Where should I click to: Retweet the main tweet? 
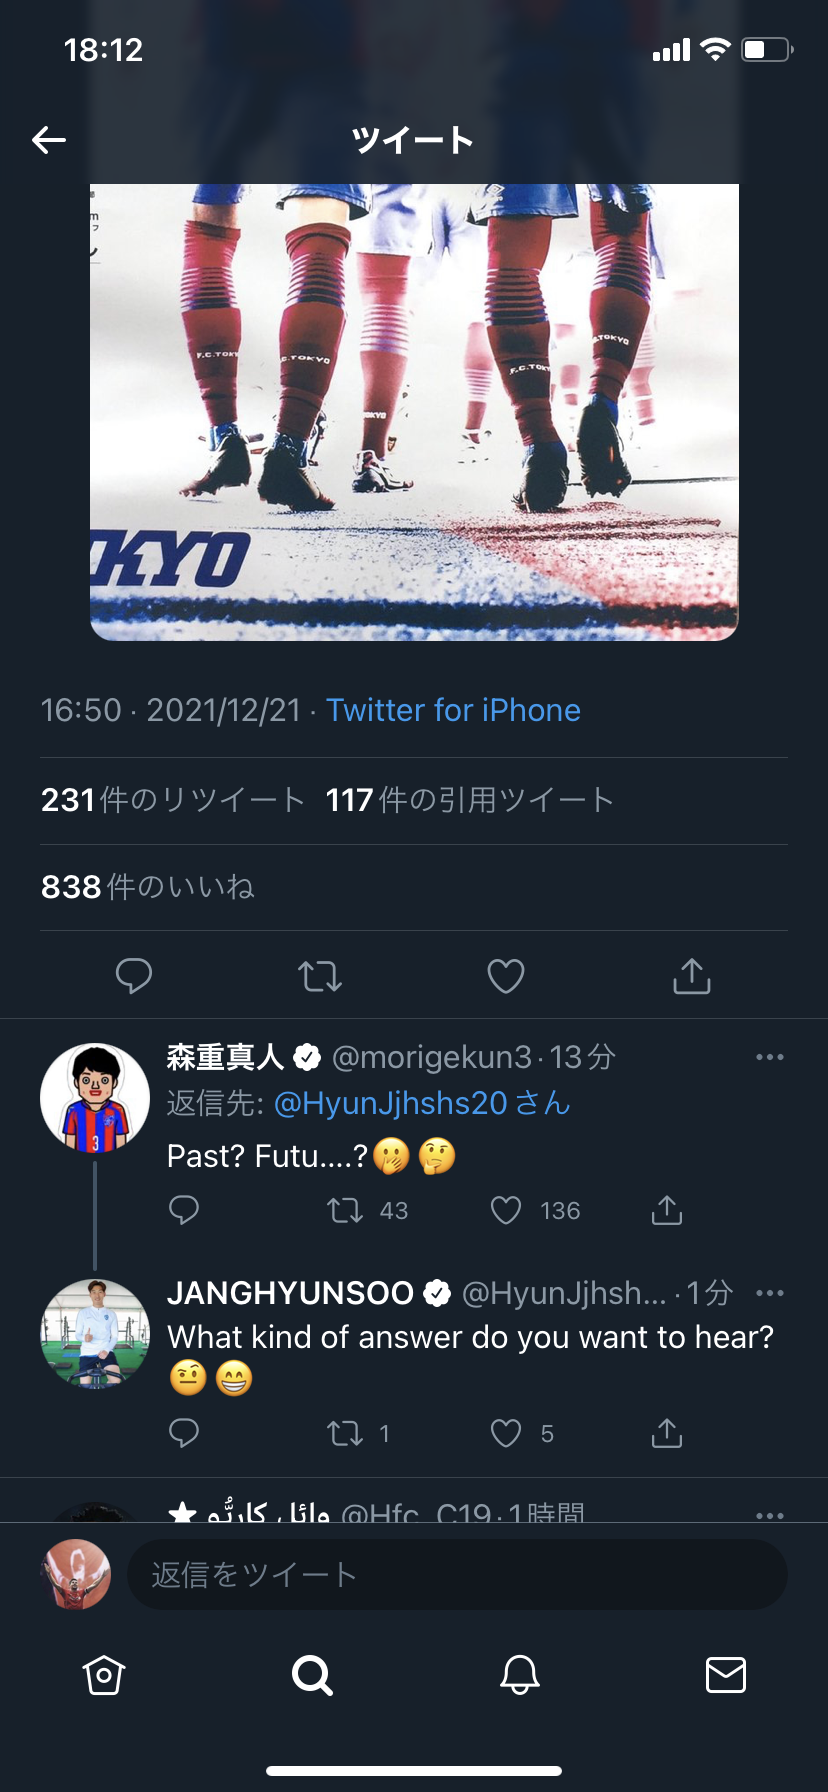(320, 975)
